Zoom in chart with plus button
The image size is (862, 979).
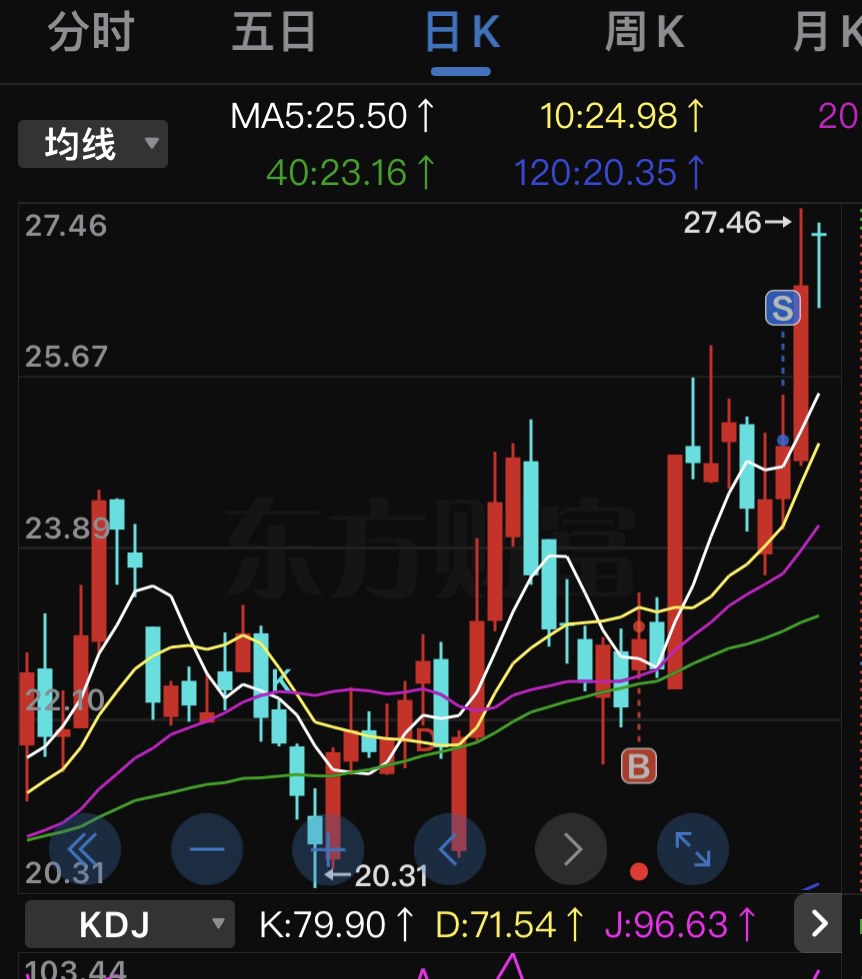pos(328,849)
